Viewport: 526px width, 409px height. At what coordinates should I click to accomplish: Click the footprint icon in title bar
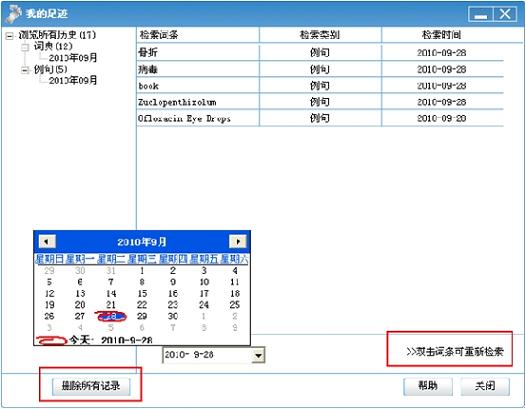click(13, 14)
